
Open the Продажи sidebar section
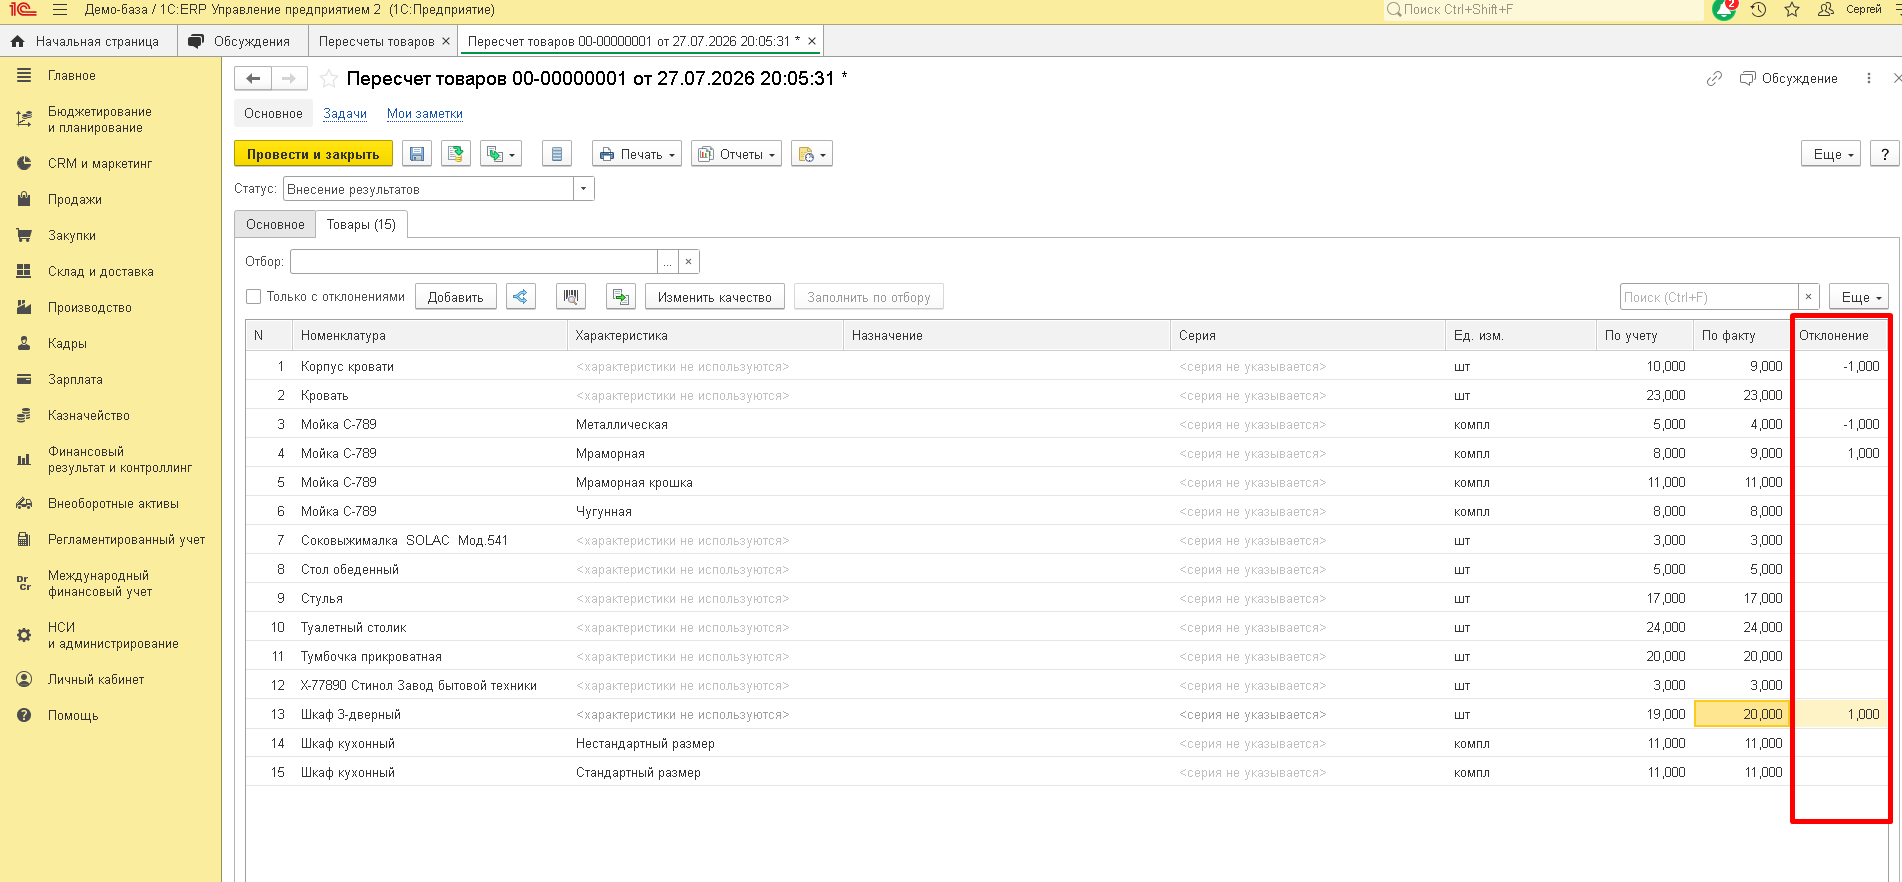point(75,200)
